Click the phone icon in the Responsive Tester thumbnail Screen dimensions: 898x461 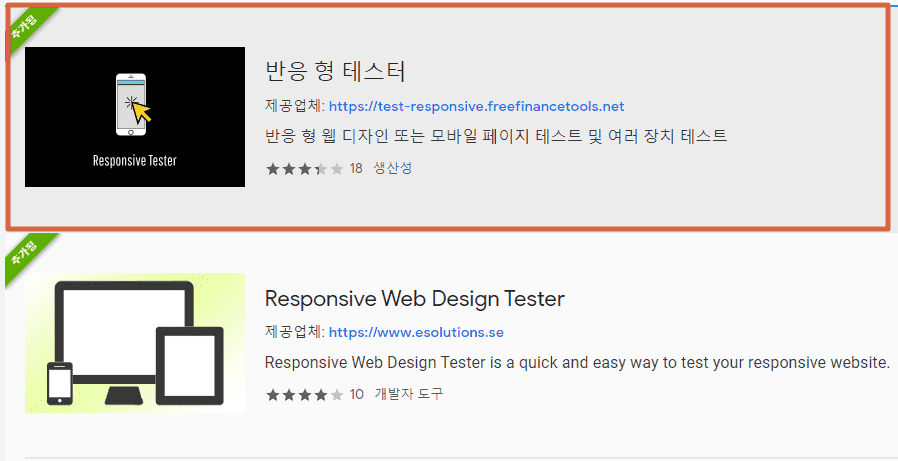(126, 103)
